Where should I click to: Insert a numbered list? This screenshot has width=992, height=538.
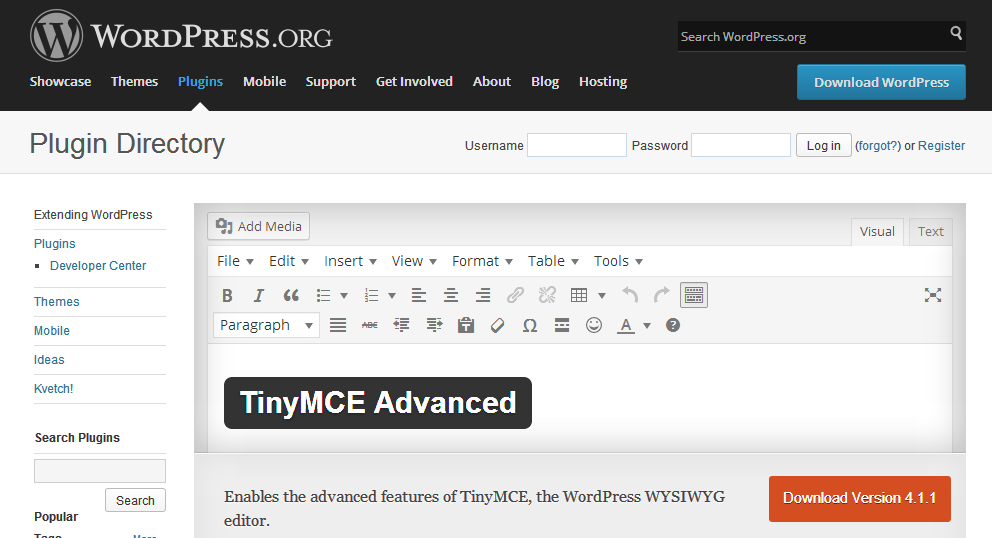(x=371, y=296)
